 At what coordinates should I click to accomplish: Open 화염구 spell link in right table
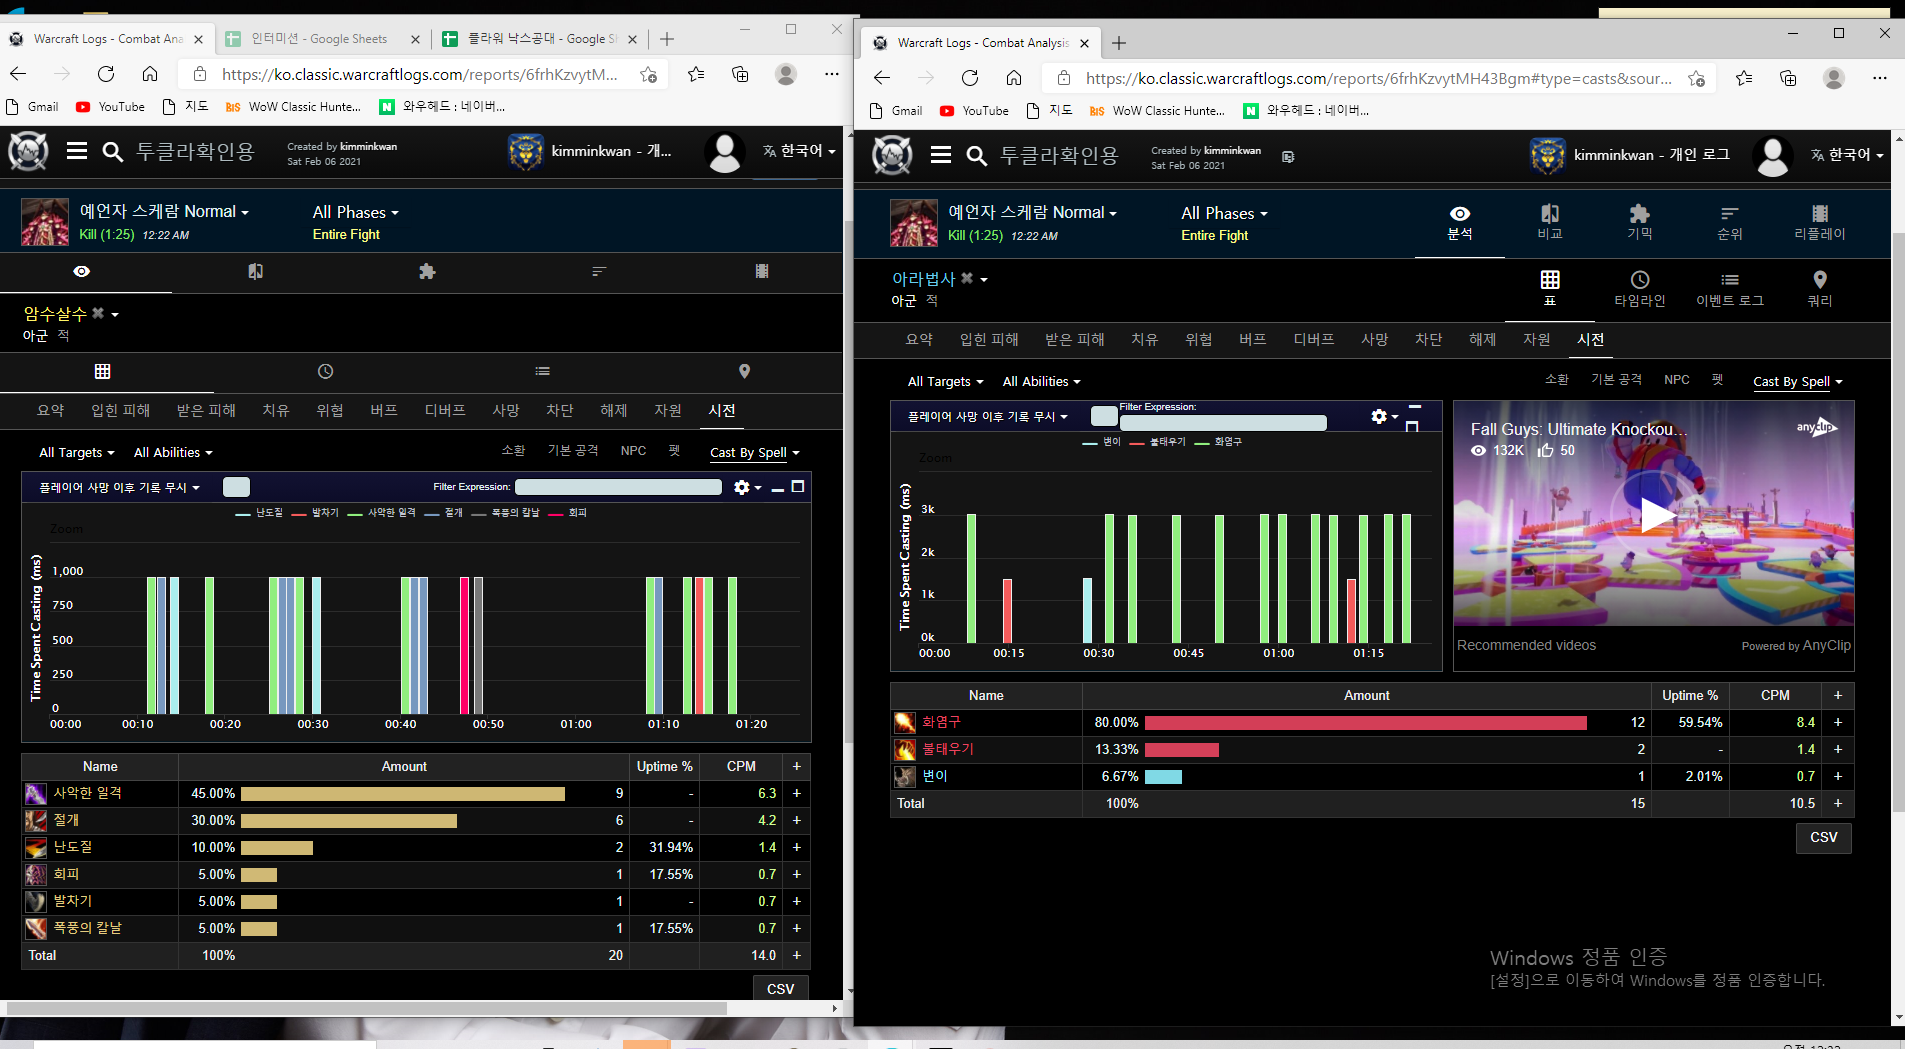point(941,721)
